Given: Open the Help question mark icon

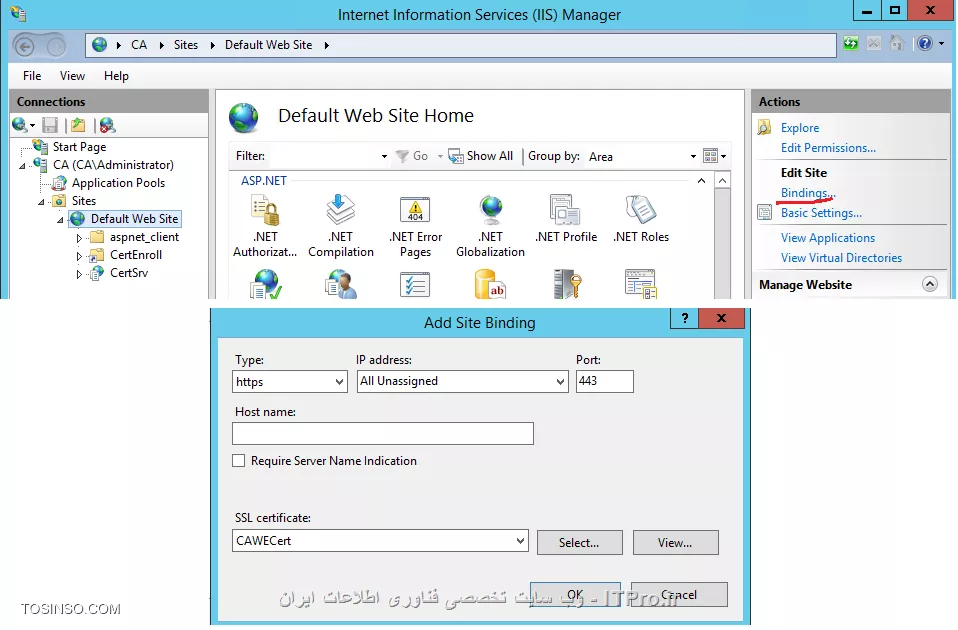Looking at the screenshot, I should [x=925, y=43].
